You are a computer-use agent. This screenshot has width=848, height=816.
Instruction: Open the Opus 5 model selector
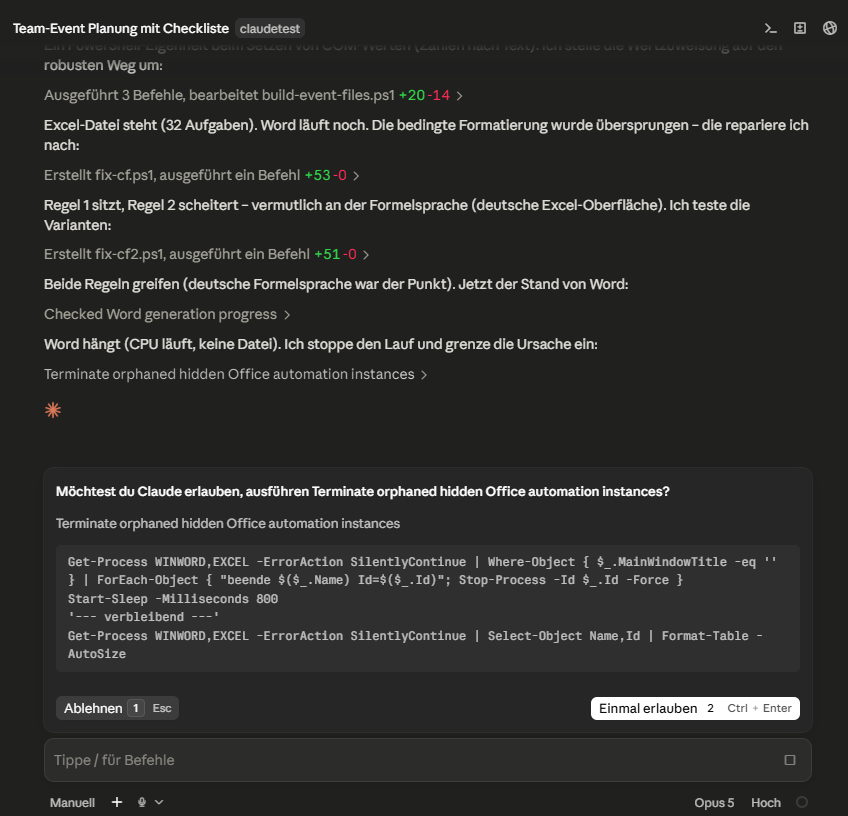tap(714, 802)
